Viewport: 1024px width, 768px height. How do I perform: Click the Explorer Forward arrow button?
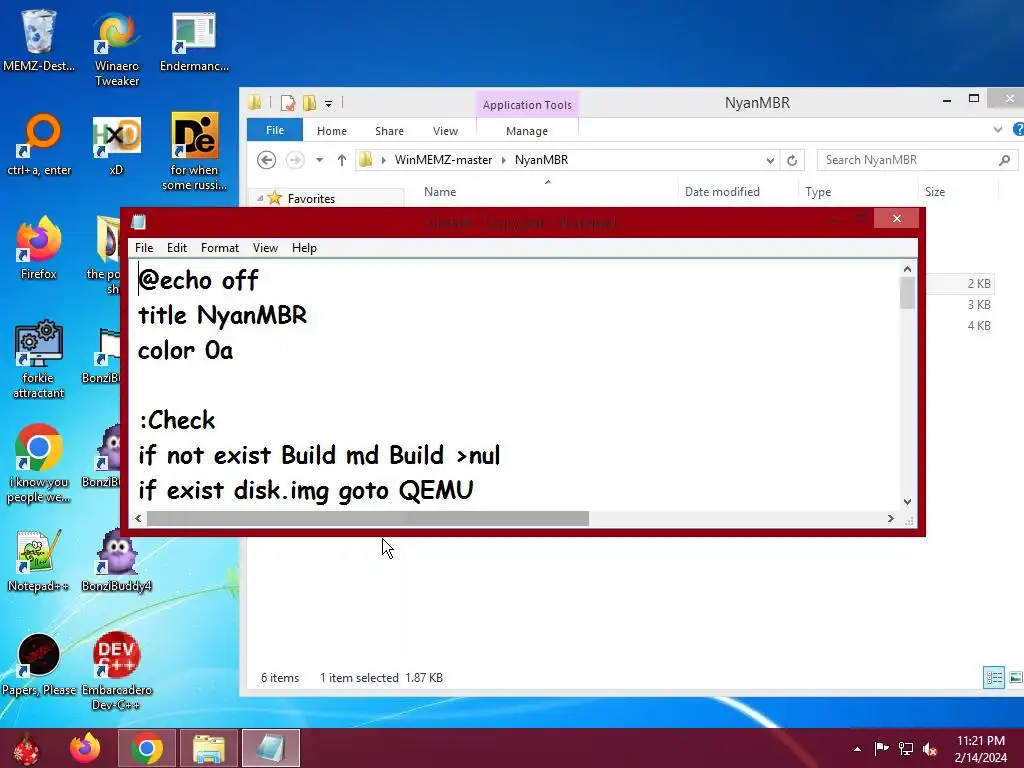pos(295,160)
